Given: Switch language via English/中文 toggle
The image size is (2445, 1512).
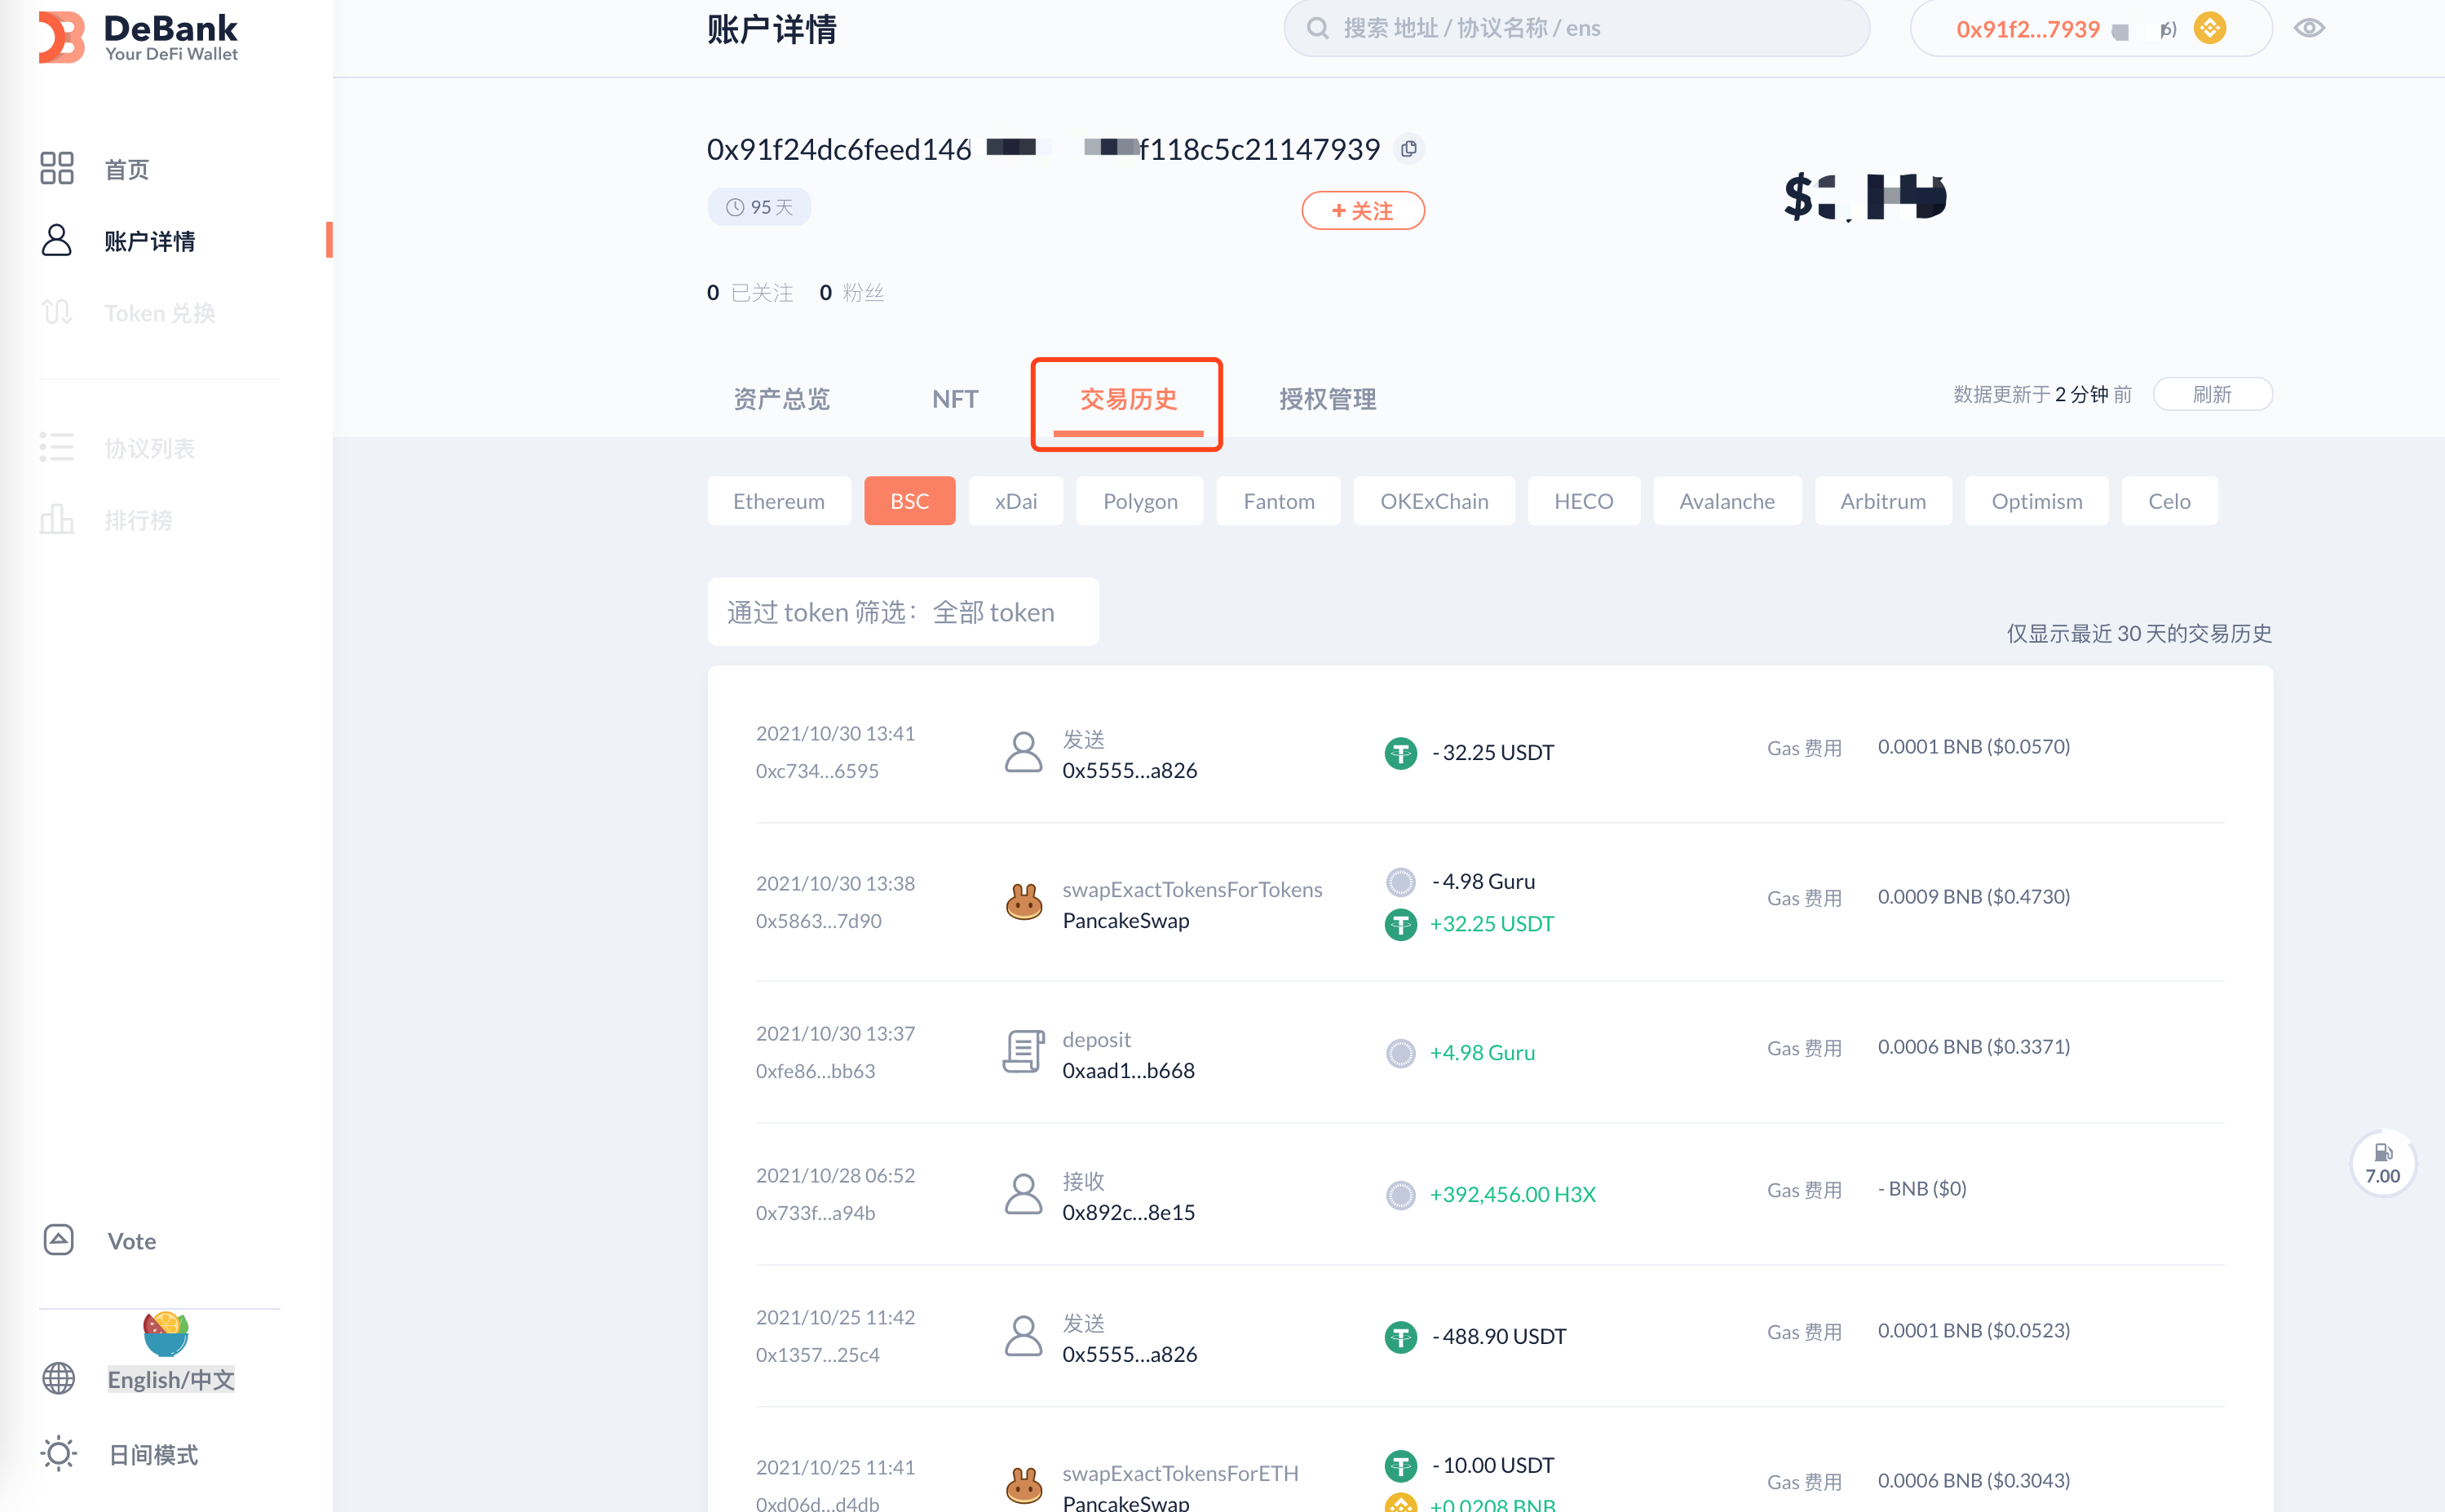Looking at the screenshot, I should tap(171, 1379).
